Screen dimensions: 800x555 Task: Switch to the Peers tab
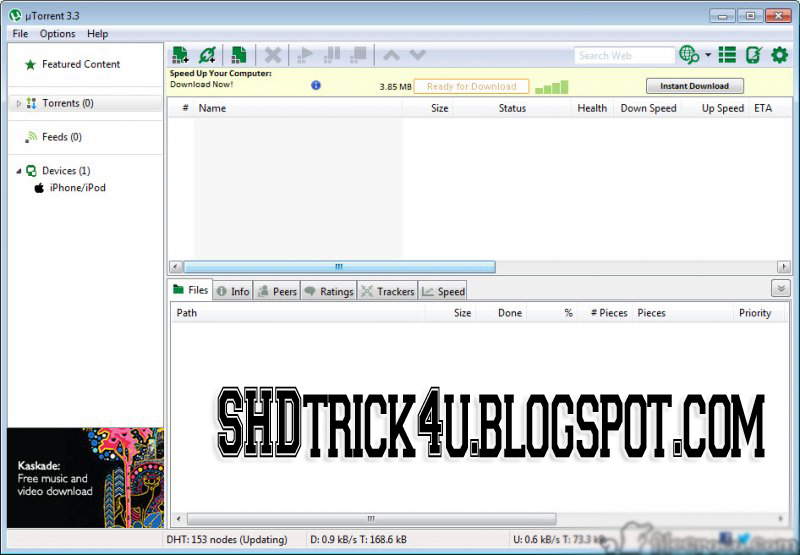[x=277, y=291]
